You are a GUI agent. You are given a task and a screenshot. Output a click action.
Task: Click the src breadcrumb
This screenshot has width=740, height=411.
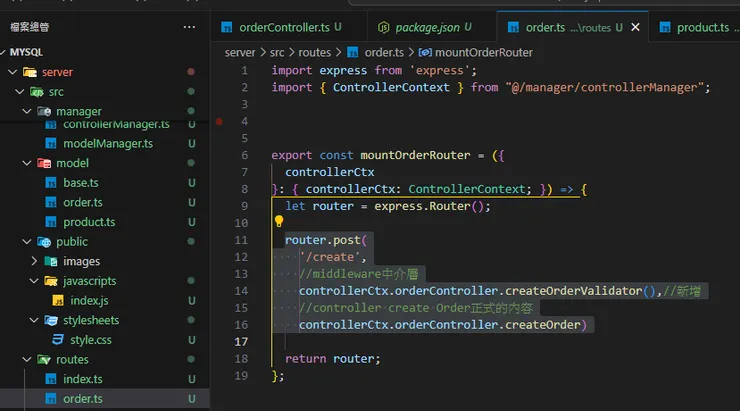[277, 52]
